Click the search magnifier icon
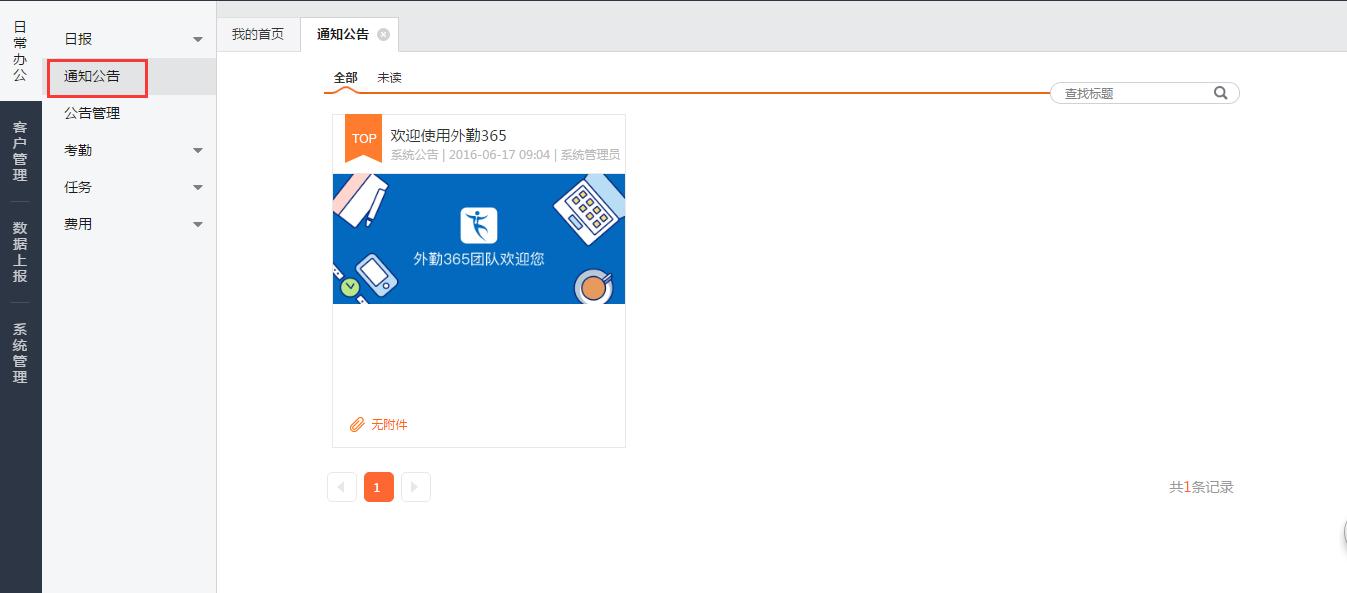The width and height of the screenshot is (1347, 593). click(x=1220, y=93)
